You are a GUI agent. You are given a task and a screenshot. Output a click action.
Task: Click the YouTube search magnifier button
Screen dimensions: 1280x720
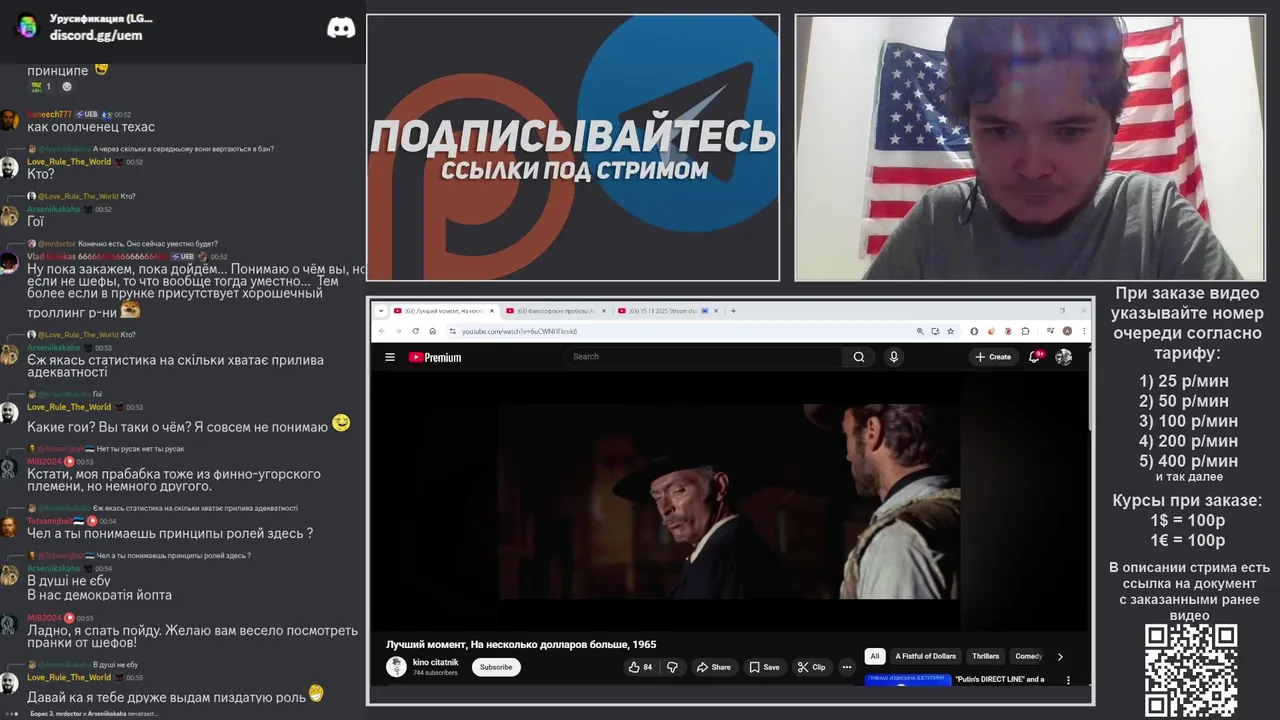859,357
